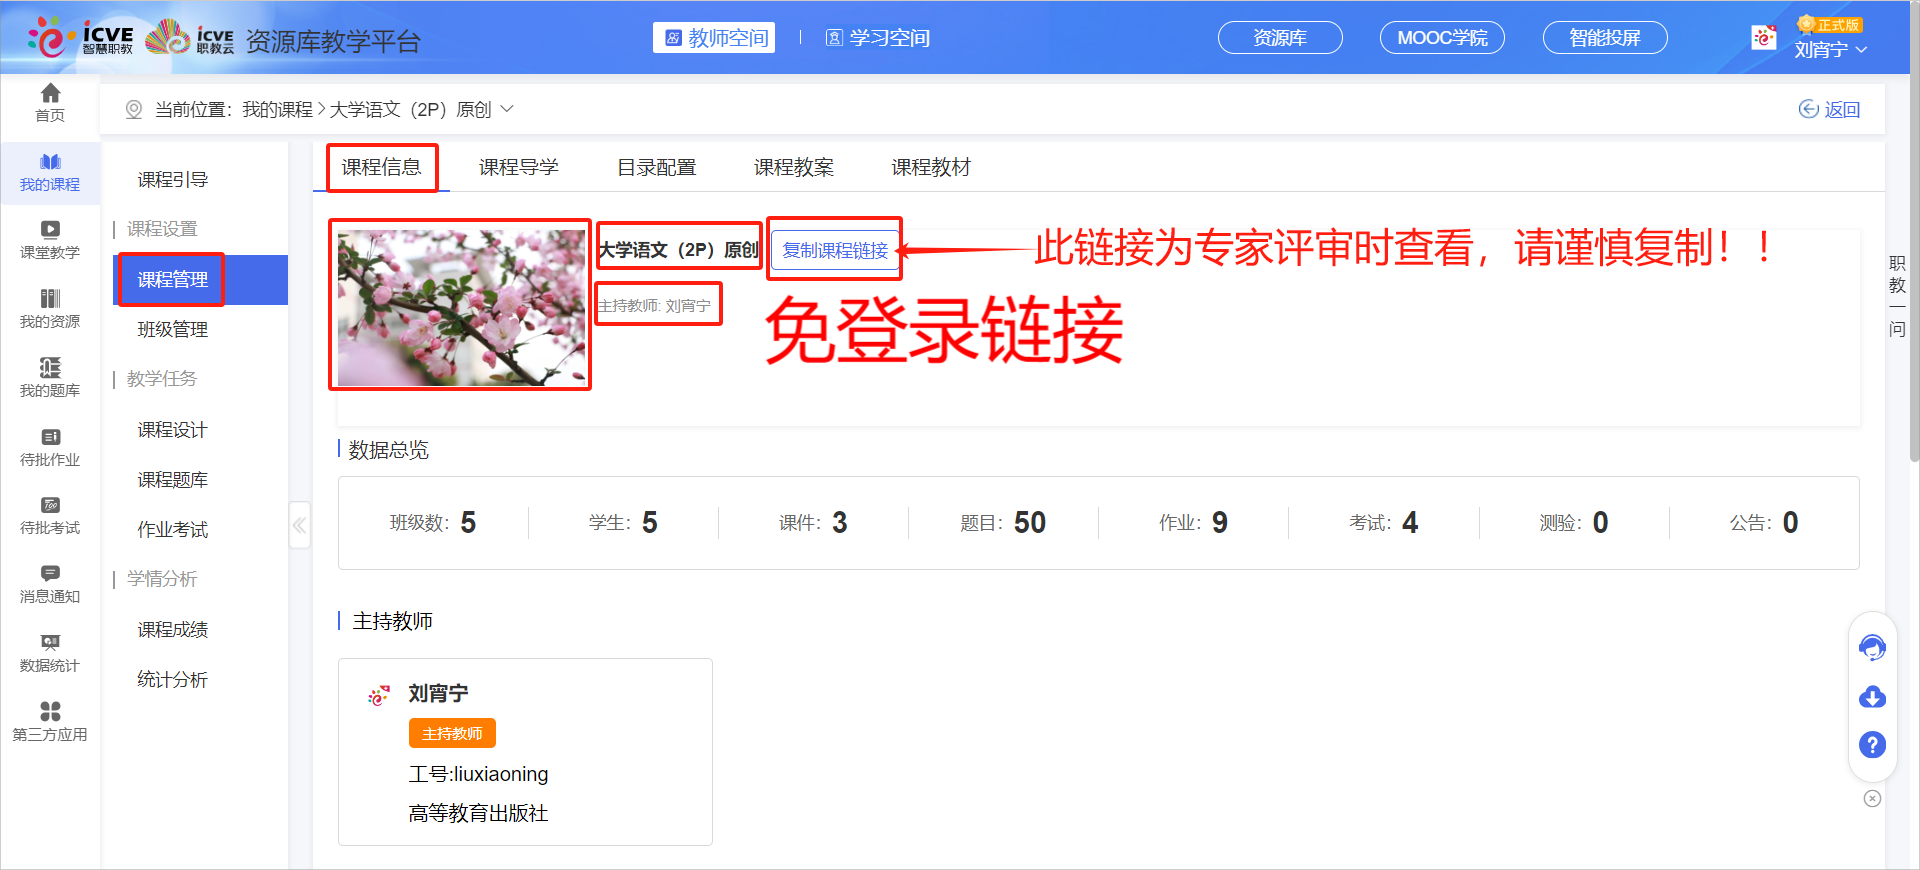Select the 课程教案 tab
1920x870 pixels.
point(794,167)
